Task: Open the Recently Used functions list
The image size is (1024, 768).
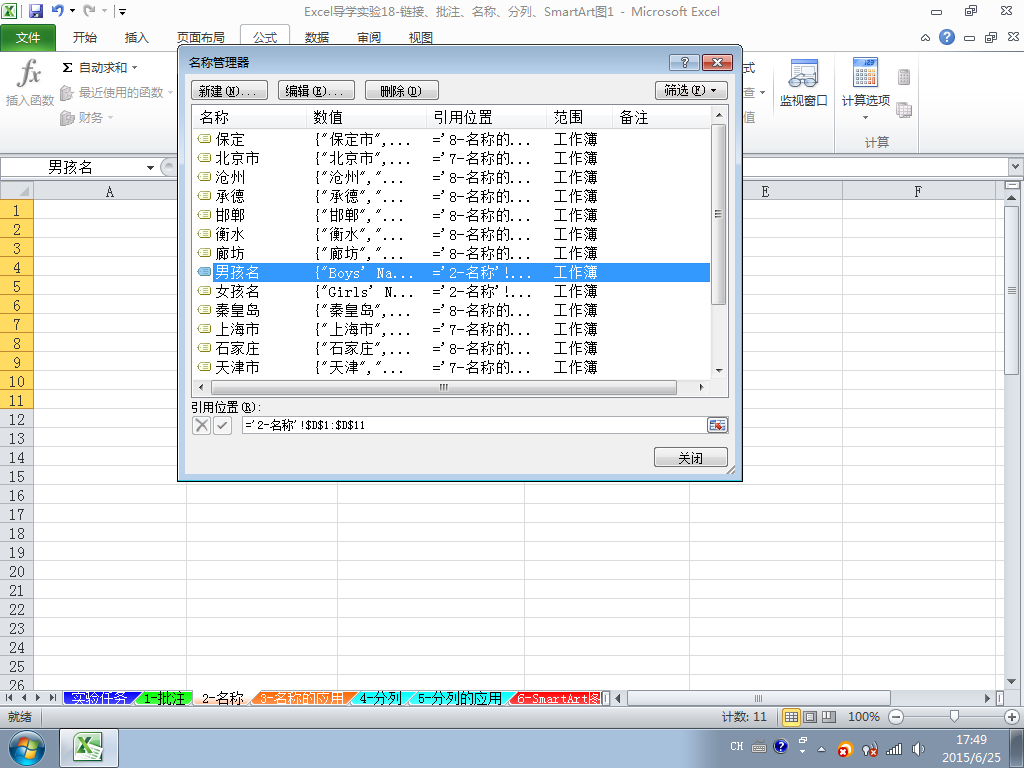Action: tap(116, 93)
